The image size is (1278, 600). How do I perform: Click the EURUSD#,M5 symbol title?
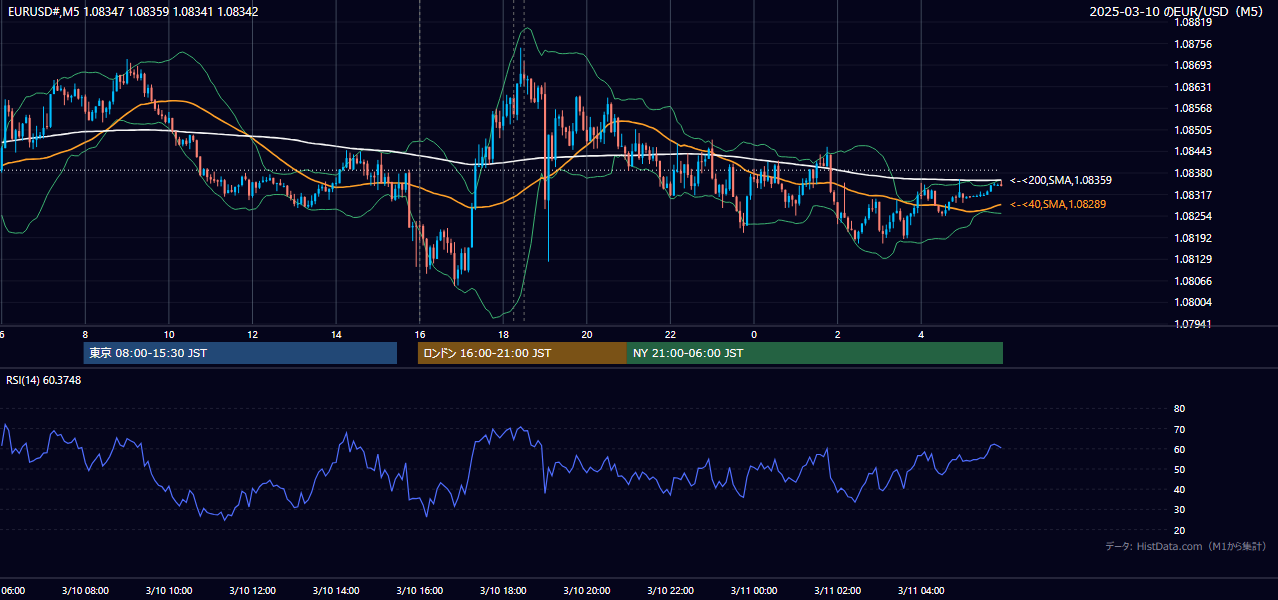[42, 11]
